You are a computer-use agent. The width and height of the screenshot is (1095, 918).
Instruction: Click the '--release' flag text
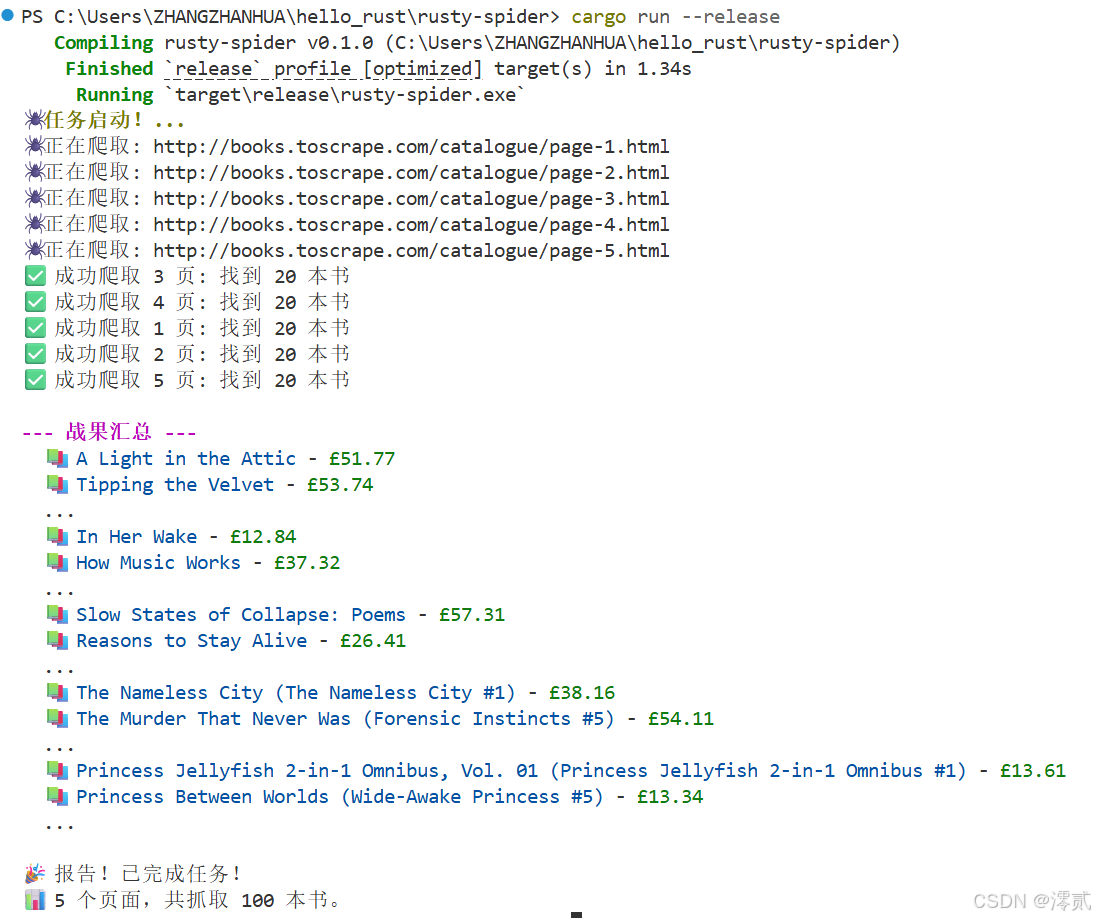[730, 17]
